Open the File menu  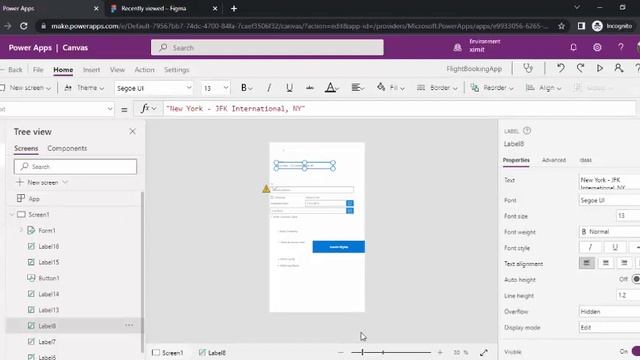[38, 70]
